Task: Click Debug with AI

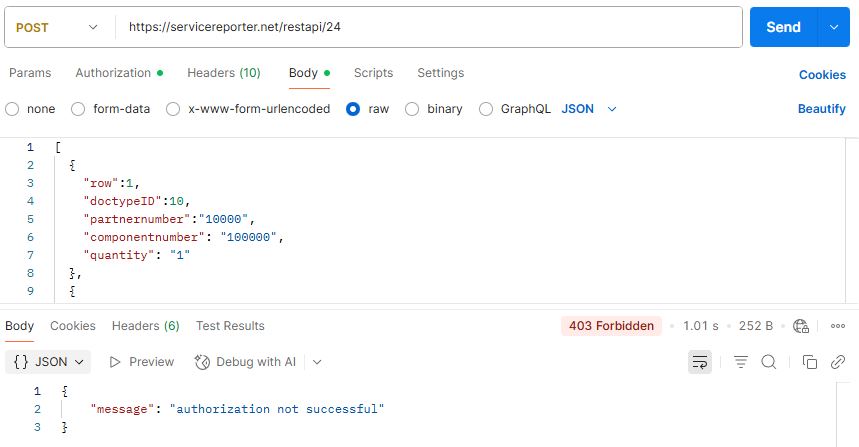Action: (245, 362)
